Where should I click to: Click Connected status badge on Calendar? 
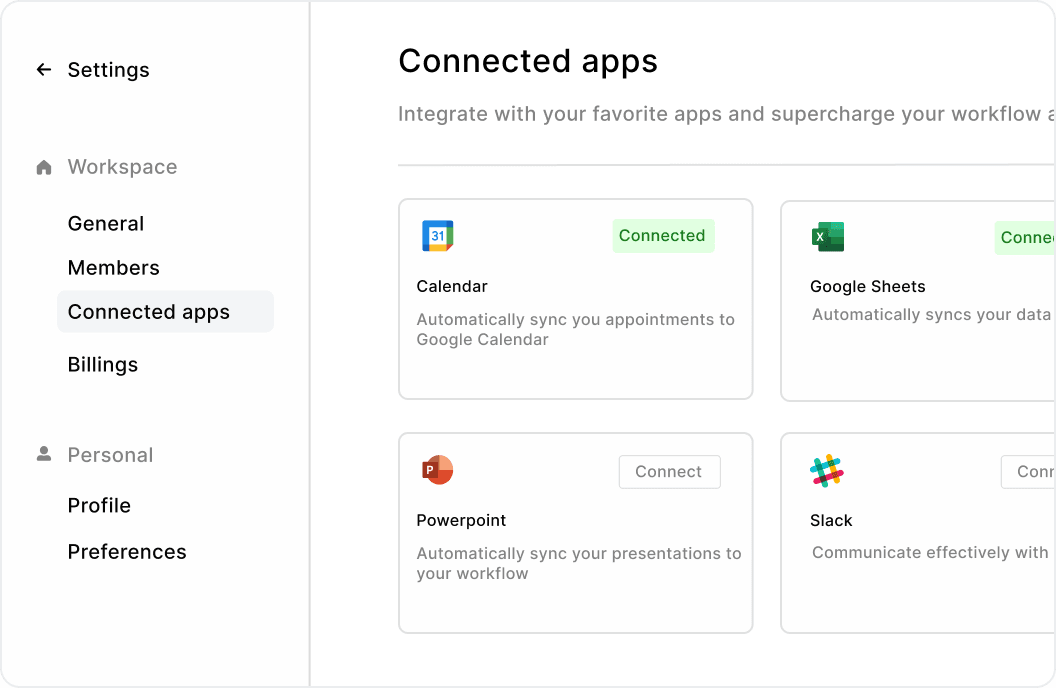[x=663, y=236]
